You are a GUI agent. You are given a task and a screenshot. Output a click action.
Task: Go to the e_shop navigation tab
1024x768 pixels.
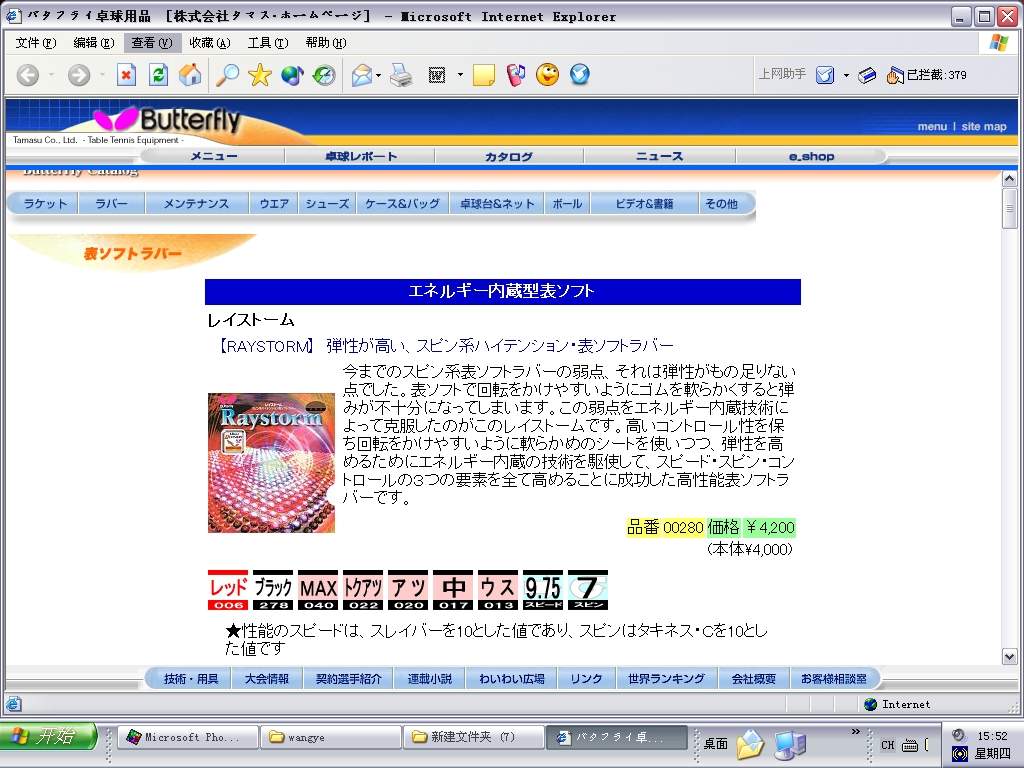point(811,156)
